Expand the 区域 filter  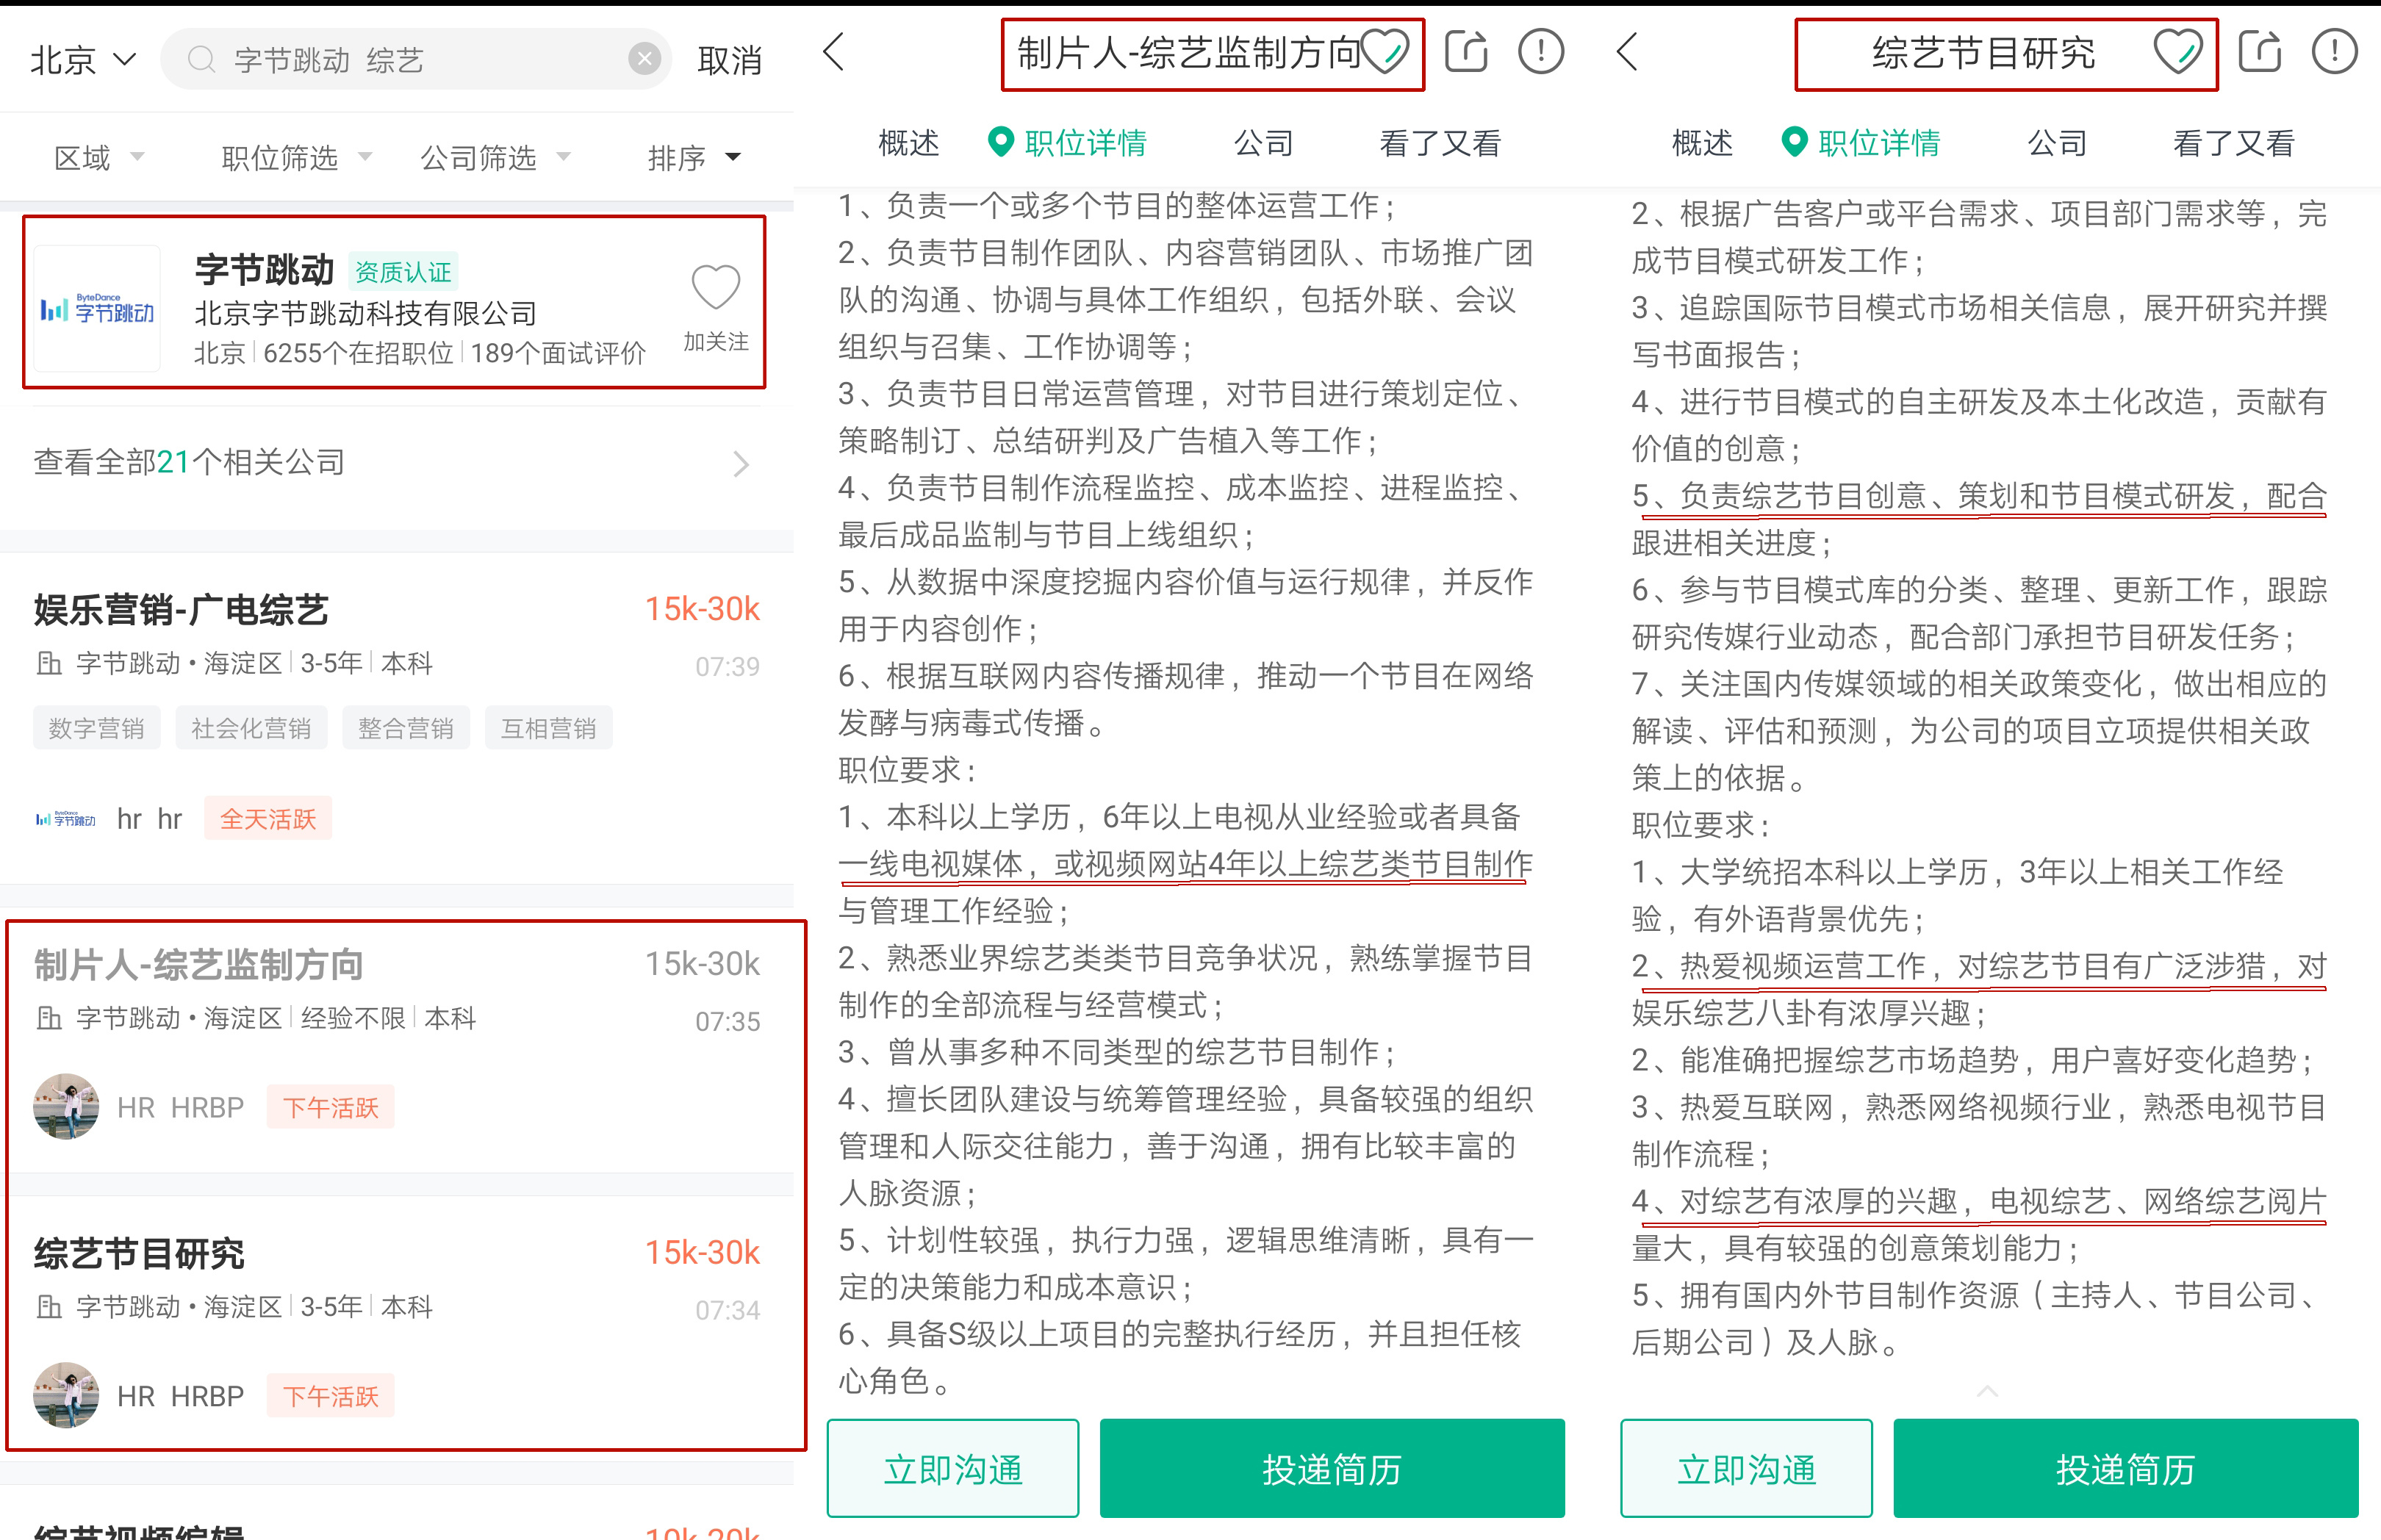[99, 157]
